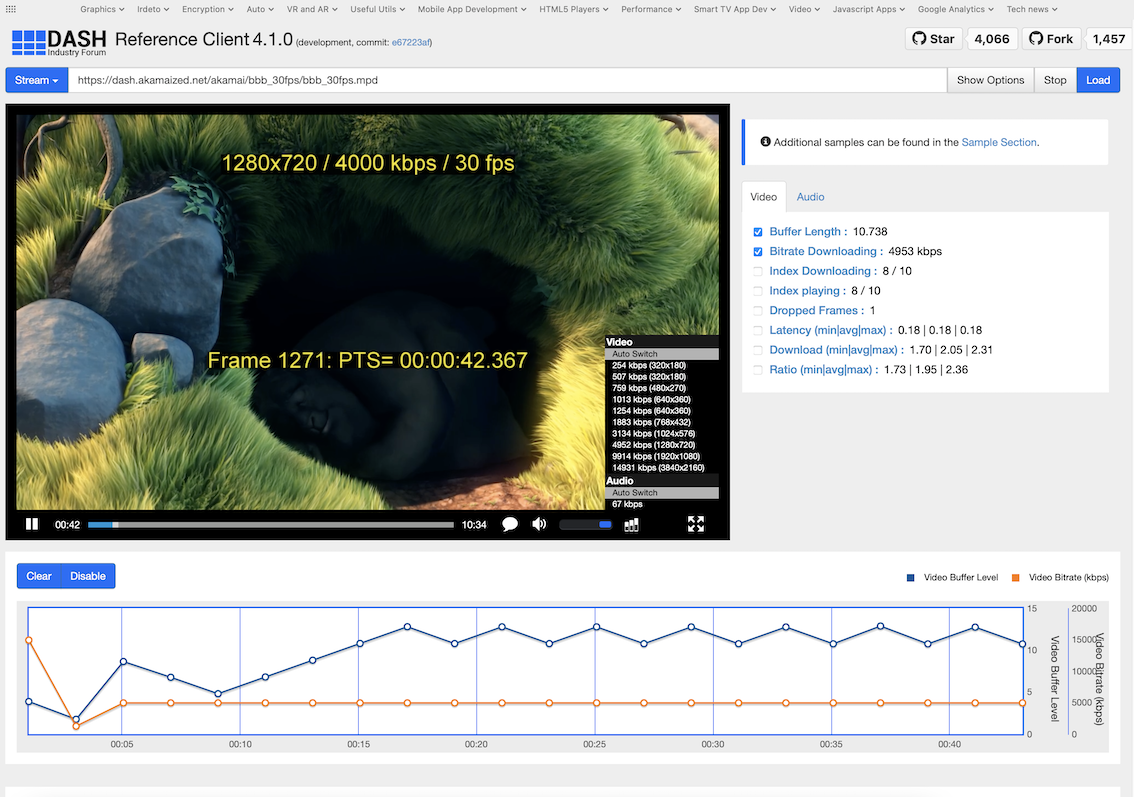Viewport: 1134px width, 797px height.
Task: Select video Auto Switch quality option
Action: point(662,354)
